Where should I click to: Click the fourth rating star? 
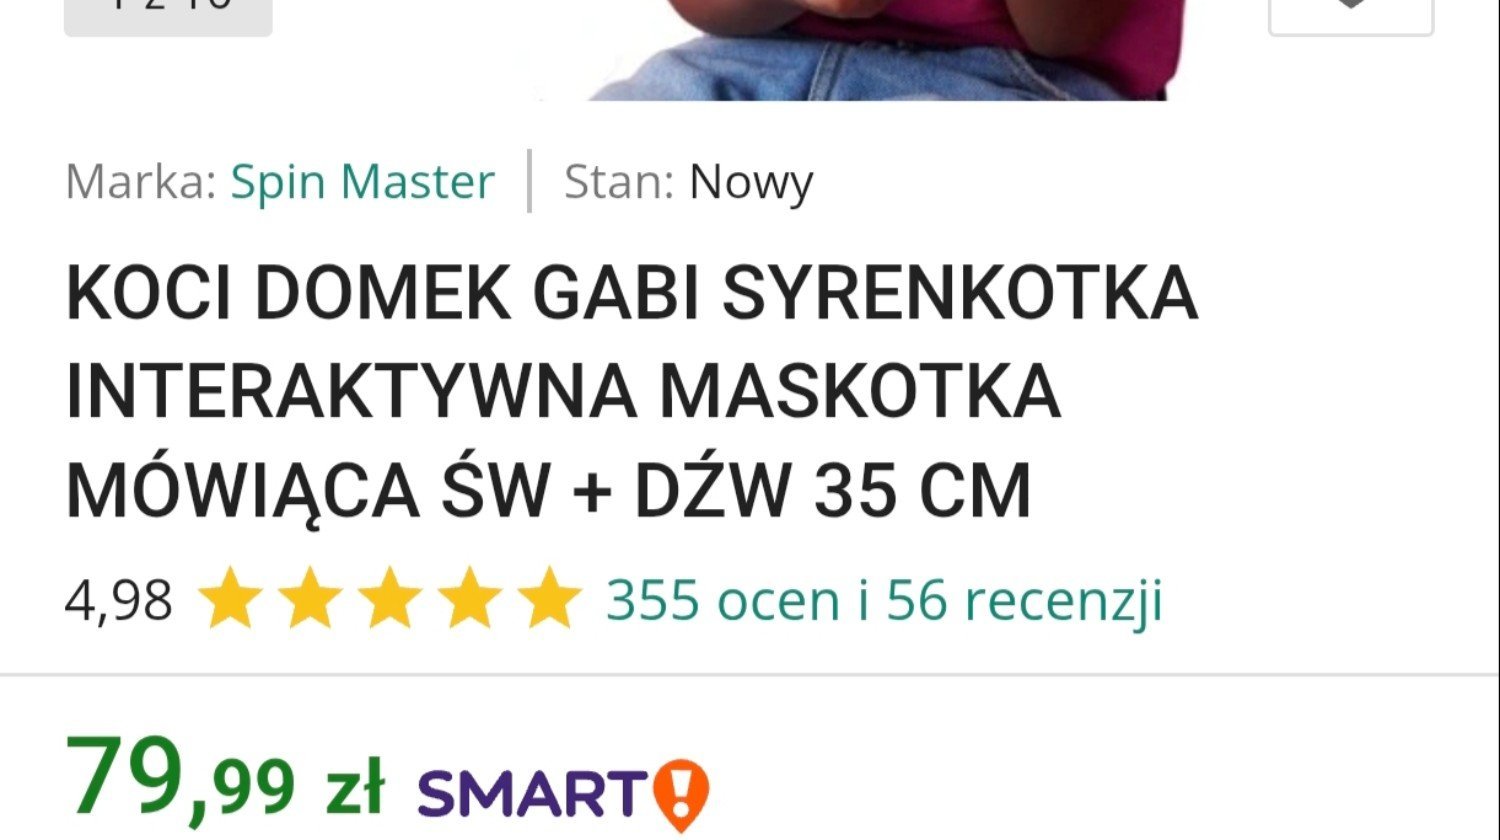[470, 598]
